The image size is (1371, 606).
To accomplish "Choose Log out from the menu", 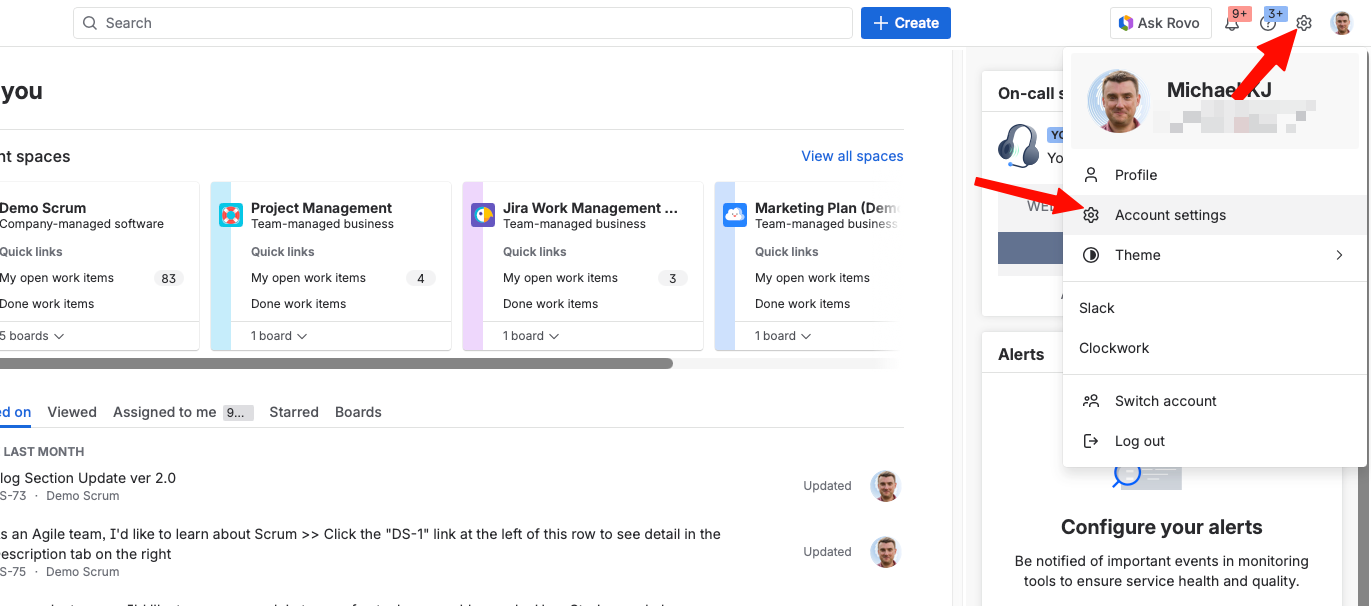I will [x=1139, y=441].
